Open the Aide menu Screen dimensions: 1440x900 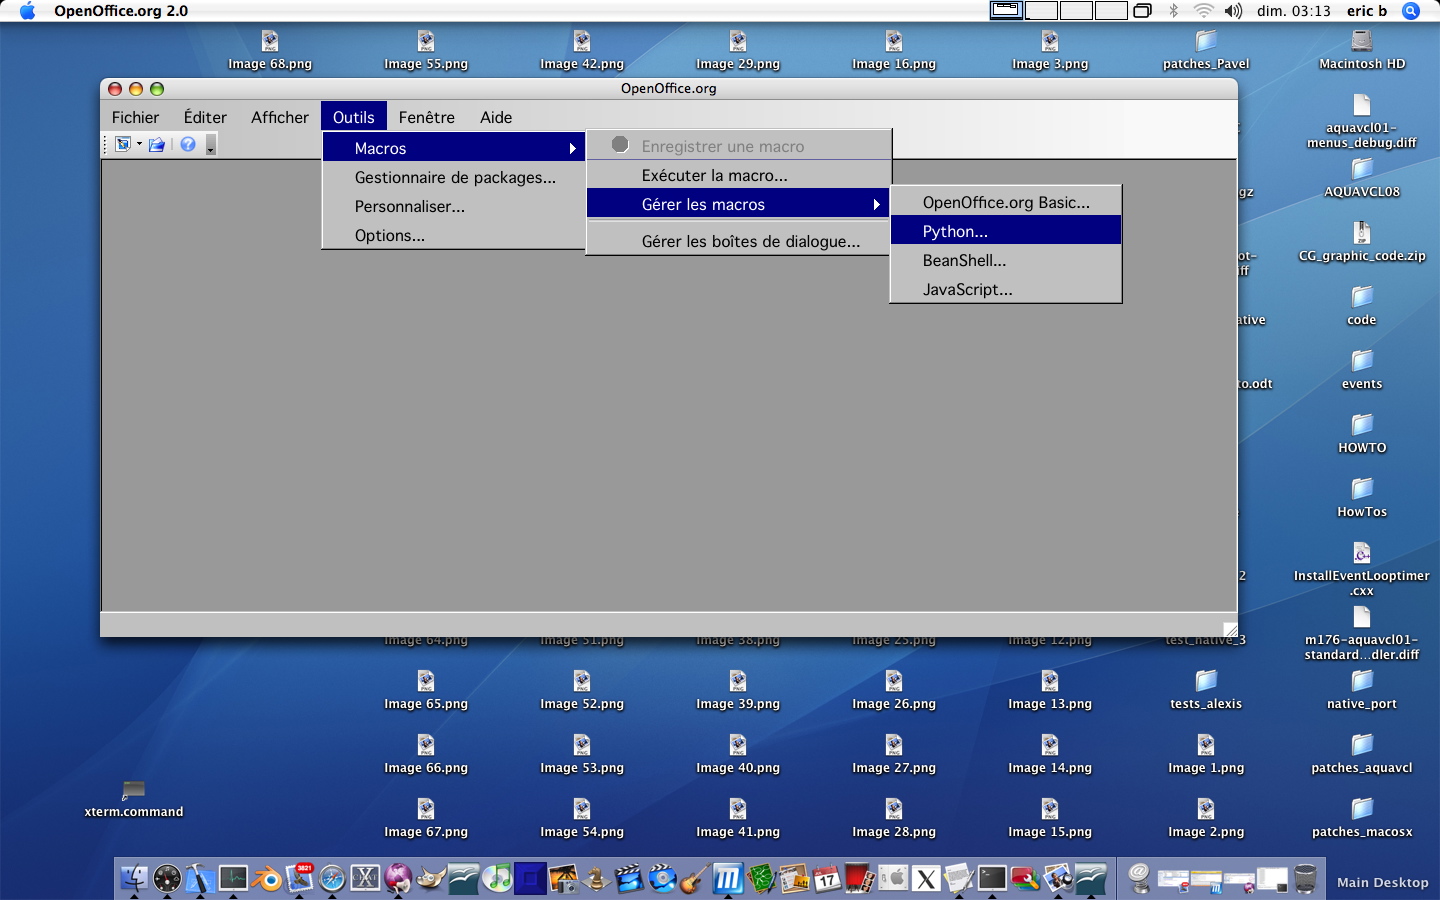click(496, 117)
